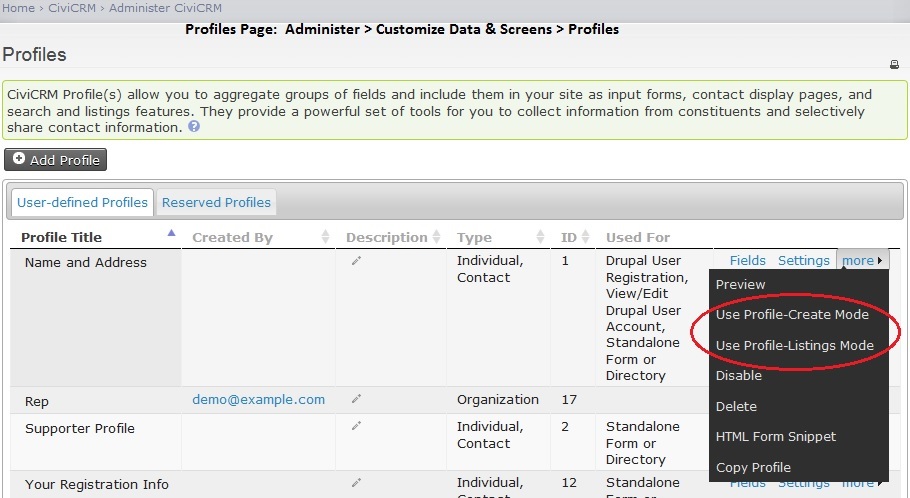Image resolution: width=910 pixels, height=498 pixels.
Task: Go to Administer CiviCRM breadcrumb link
Action: [x=165, y=8]
